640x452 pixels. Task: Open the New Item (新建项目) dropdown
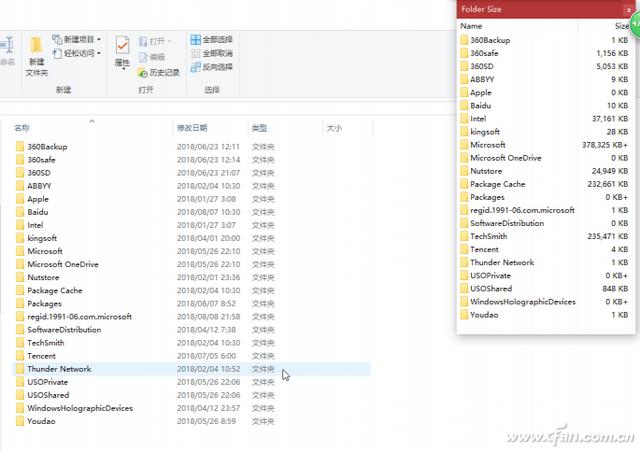(77, 39)
